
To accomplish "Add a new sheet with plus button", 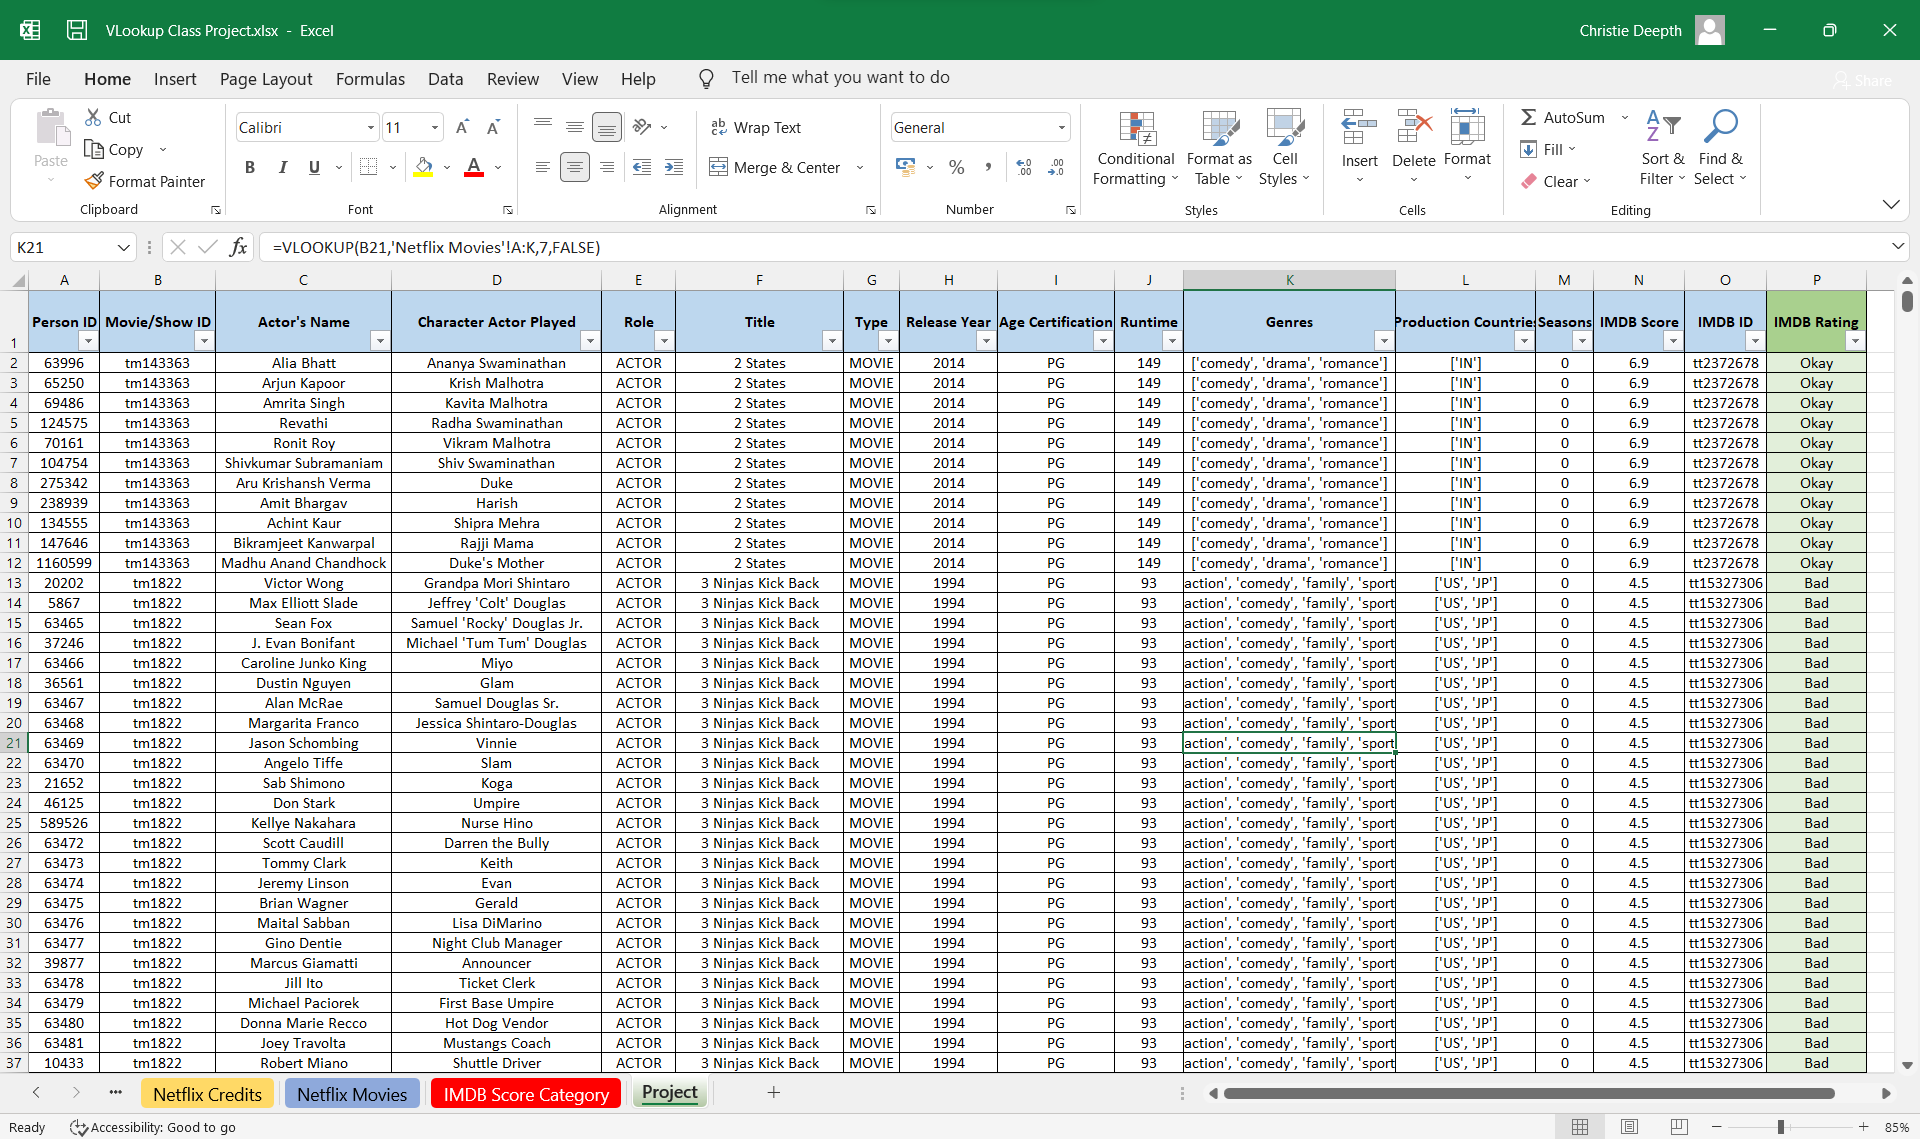I will pos(773,1093).
